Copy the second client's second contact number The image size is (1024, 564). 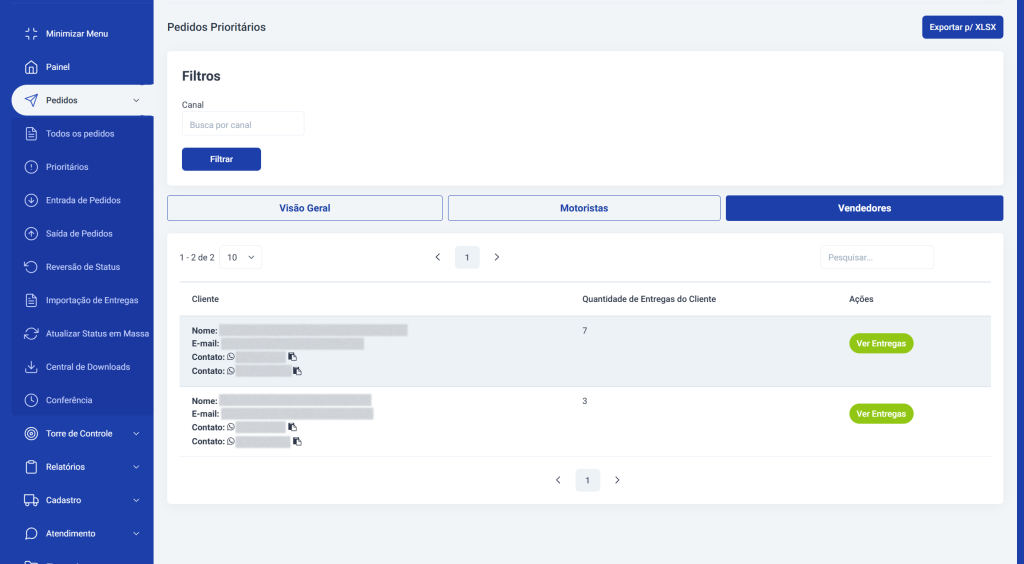tap(297, 442)
